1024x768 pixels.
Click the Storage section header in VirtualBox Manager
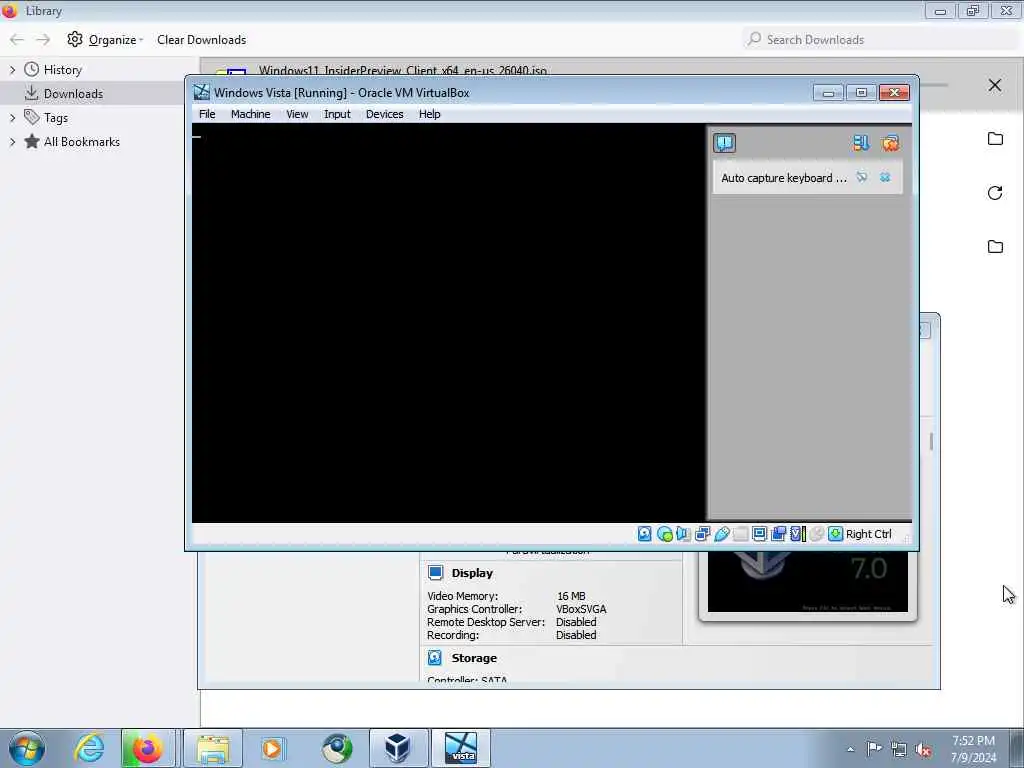click(x=473, y=658)
